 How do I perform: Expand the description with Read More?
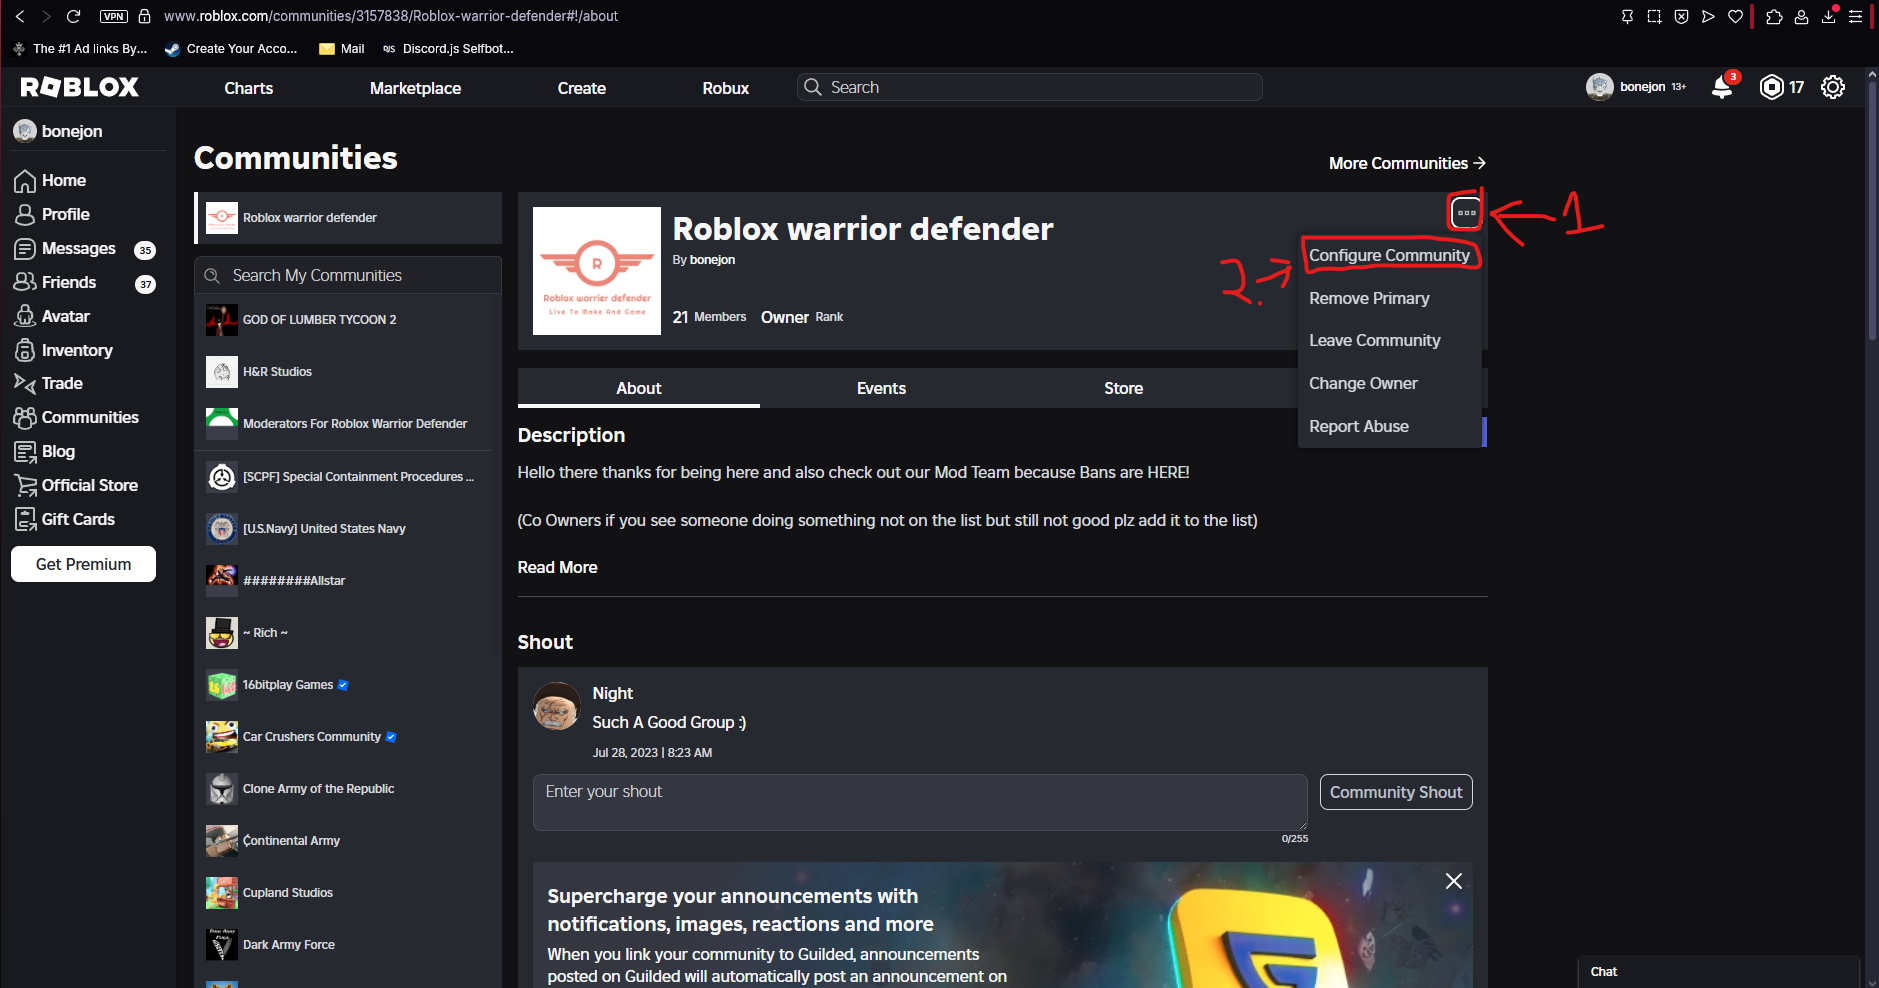click(x=557, y=567)
